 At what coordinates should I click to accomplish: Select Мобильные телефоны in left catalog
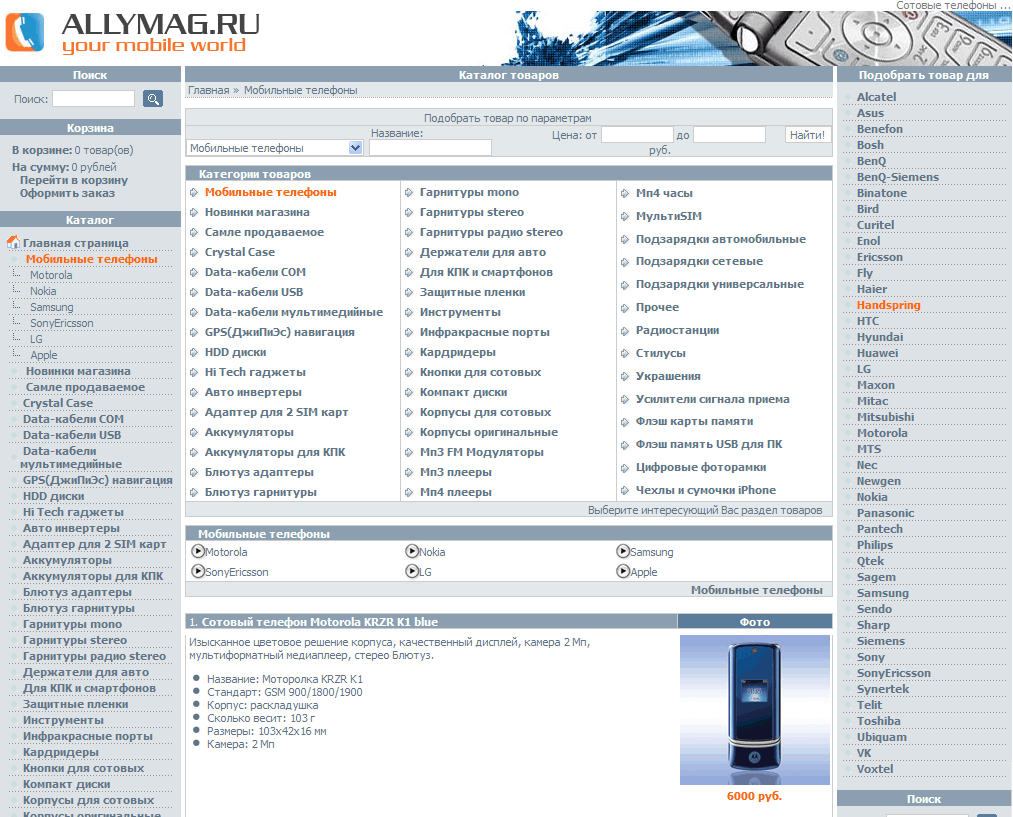coord(92,259)
